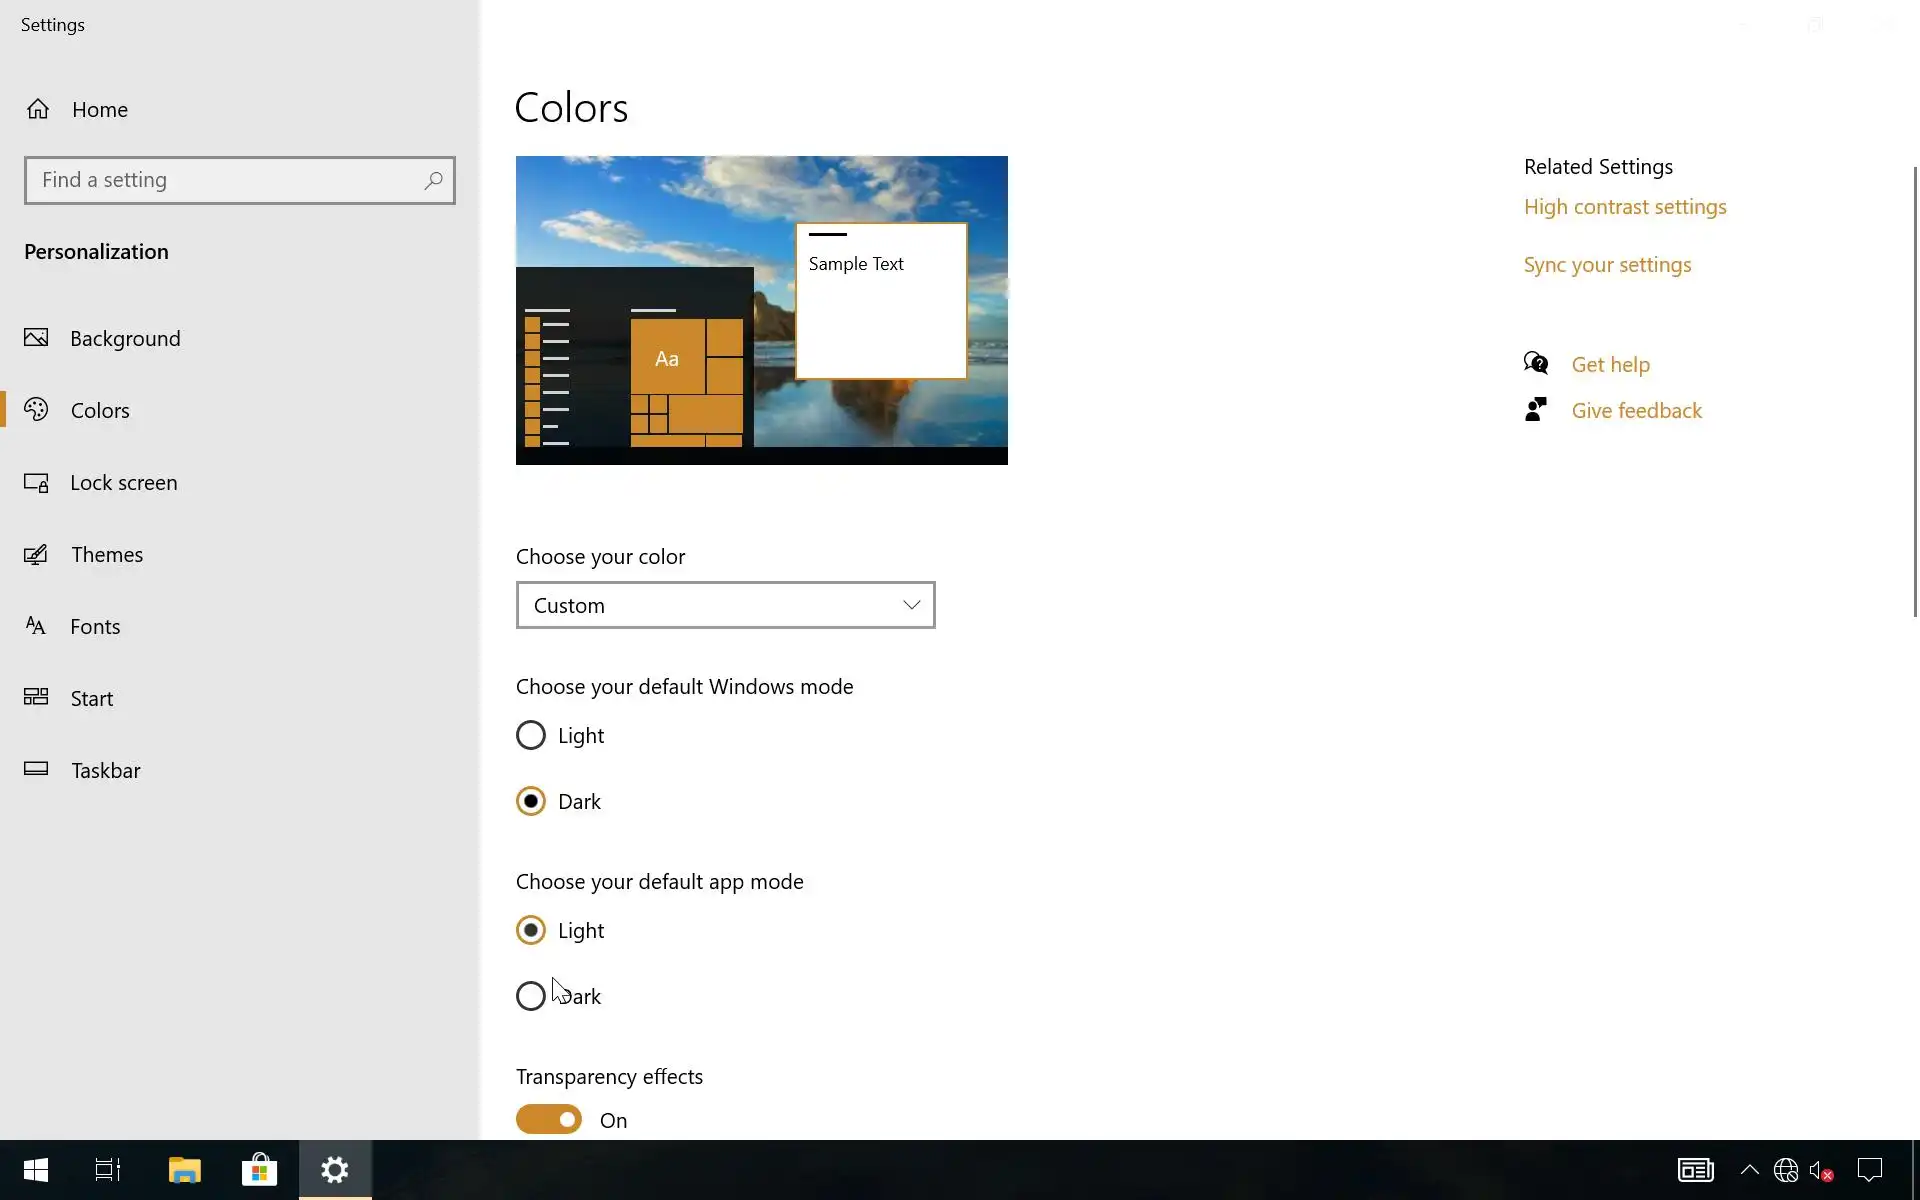Select Dark default app mode
Viewport: 1920px width, 1200px height.
[x=531, y=996]
